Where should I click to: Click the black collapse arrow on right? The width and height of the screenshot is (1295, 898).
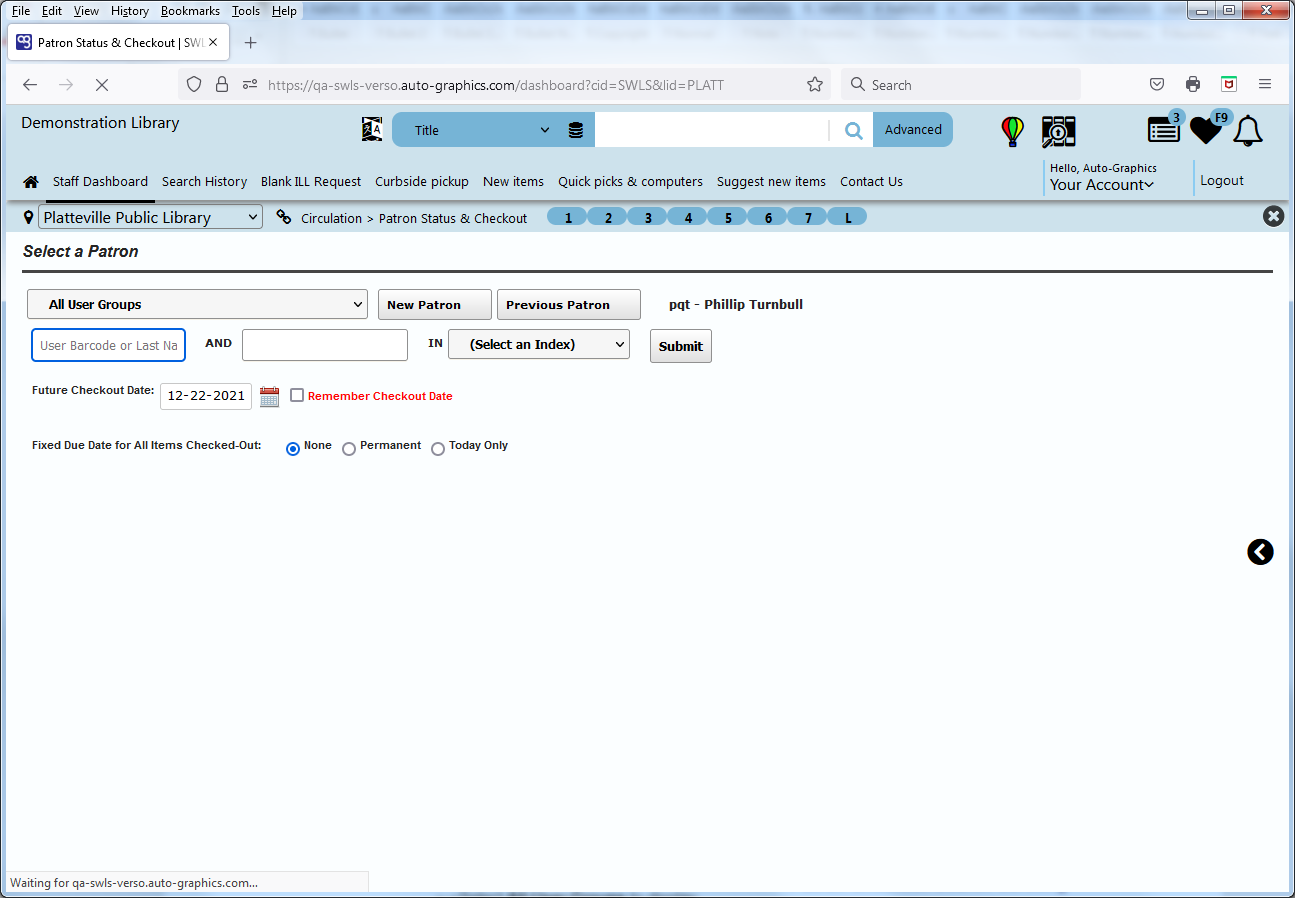click(x=1260, y=552)
